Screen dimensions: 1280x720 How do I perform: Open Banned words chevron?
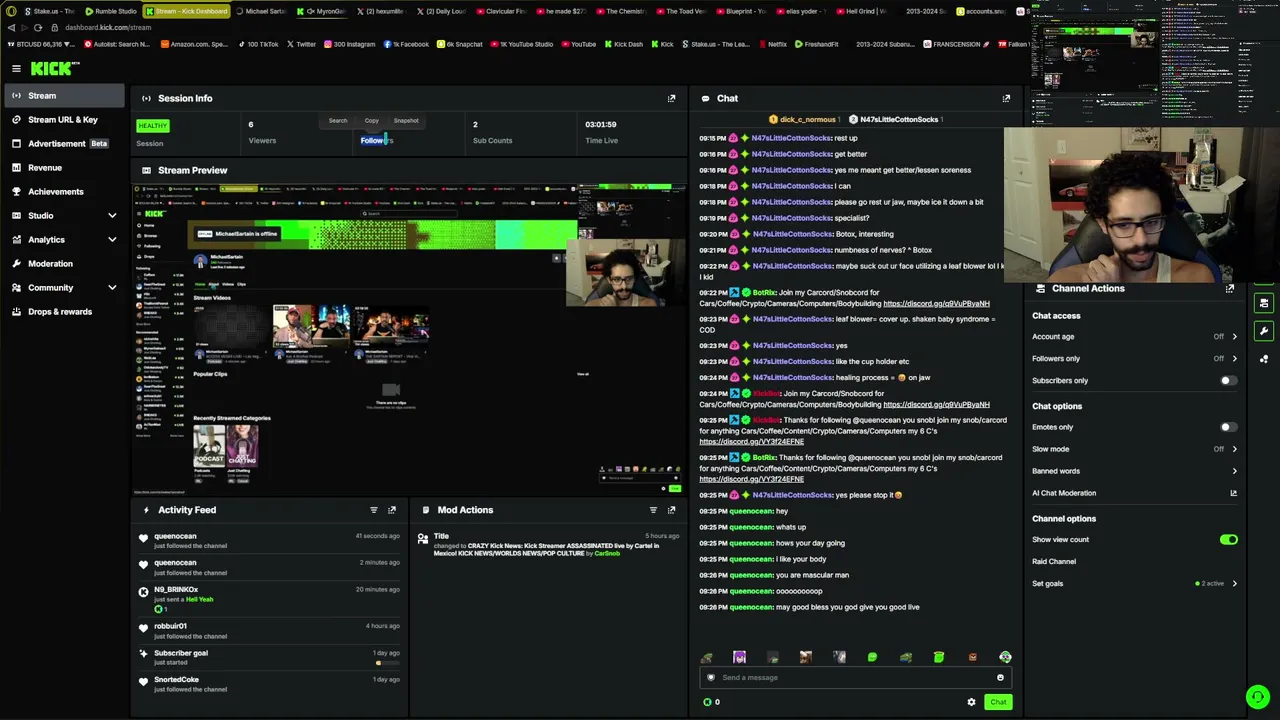pyautogui.click(x=1234, y=471)
